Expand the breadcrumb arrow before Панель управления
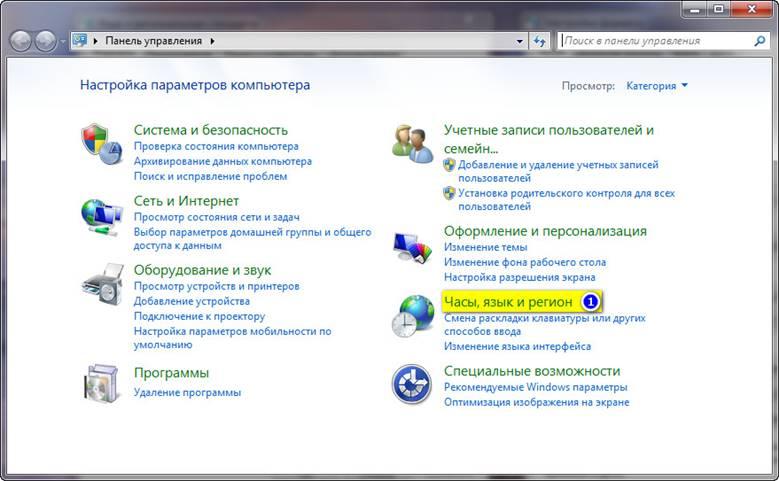779x481 pixels. pos(95,41)
